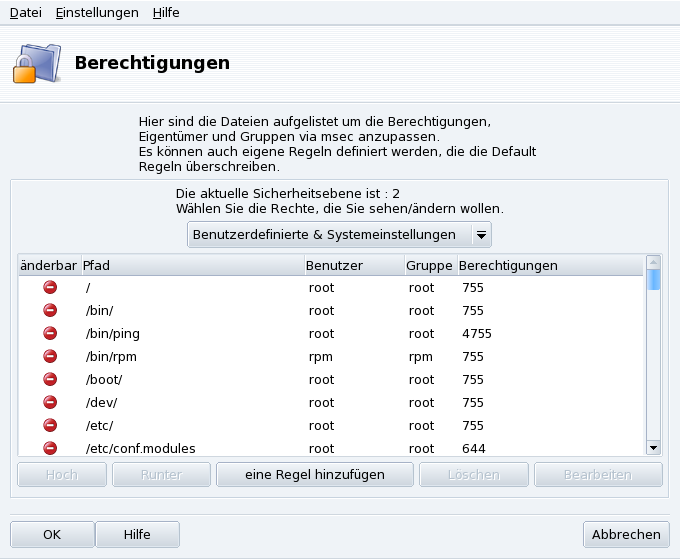Click the 755 permissions value for /dev/
680x560 pixels.
click(473, 403)
